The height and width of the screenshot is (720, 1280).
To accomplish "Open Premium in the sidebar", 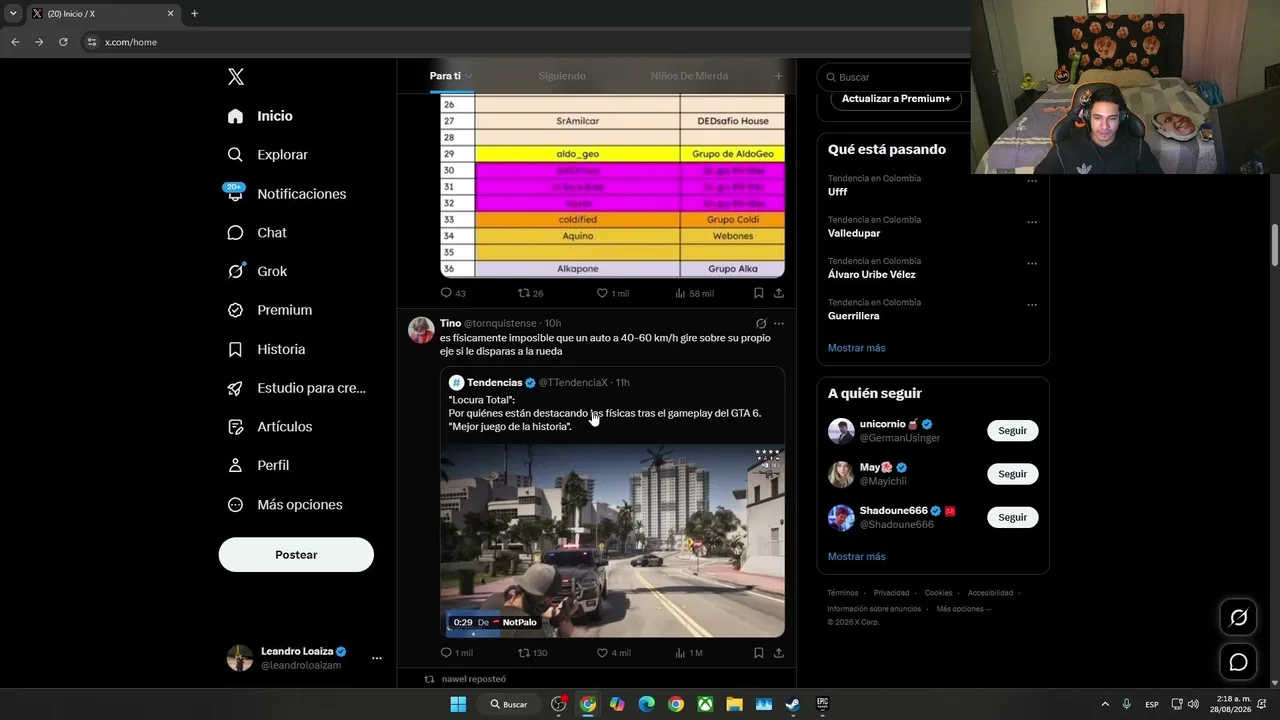I will click(x=270, y=310).
